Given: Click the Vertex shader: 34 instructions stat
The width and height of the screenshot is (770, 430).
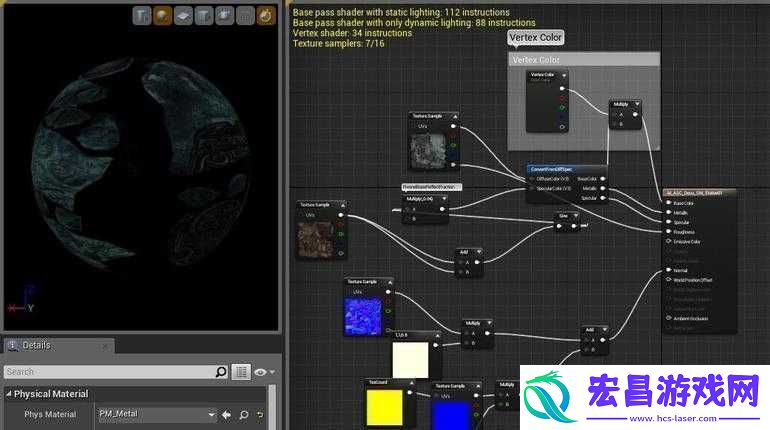Looking at the screenshot, I should click(x=352, y=33).
